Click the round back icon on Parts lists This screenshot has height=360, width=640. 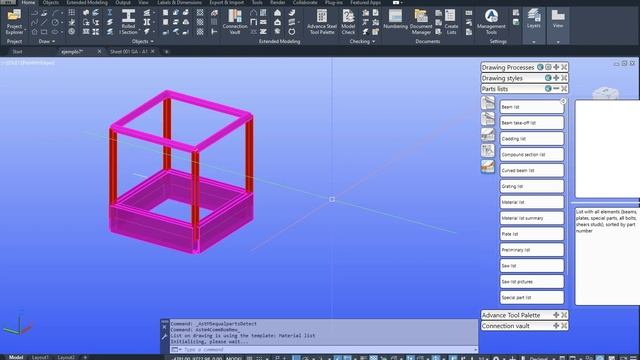[x=548, y=88]
